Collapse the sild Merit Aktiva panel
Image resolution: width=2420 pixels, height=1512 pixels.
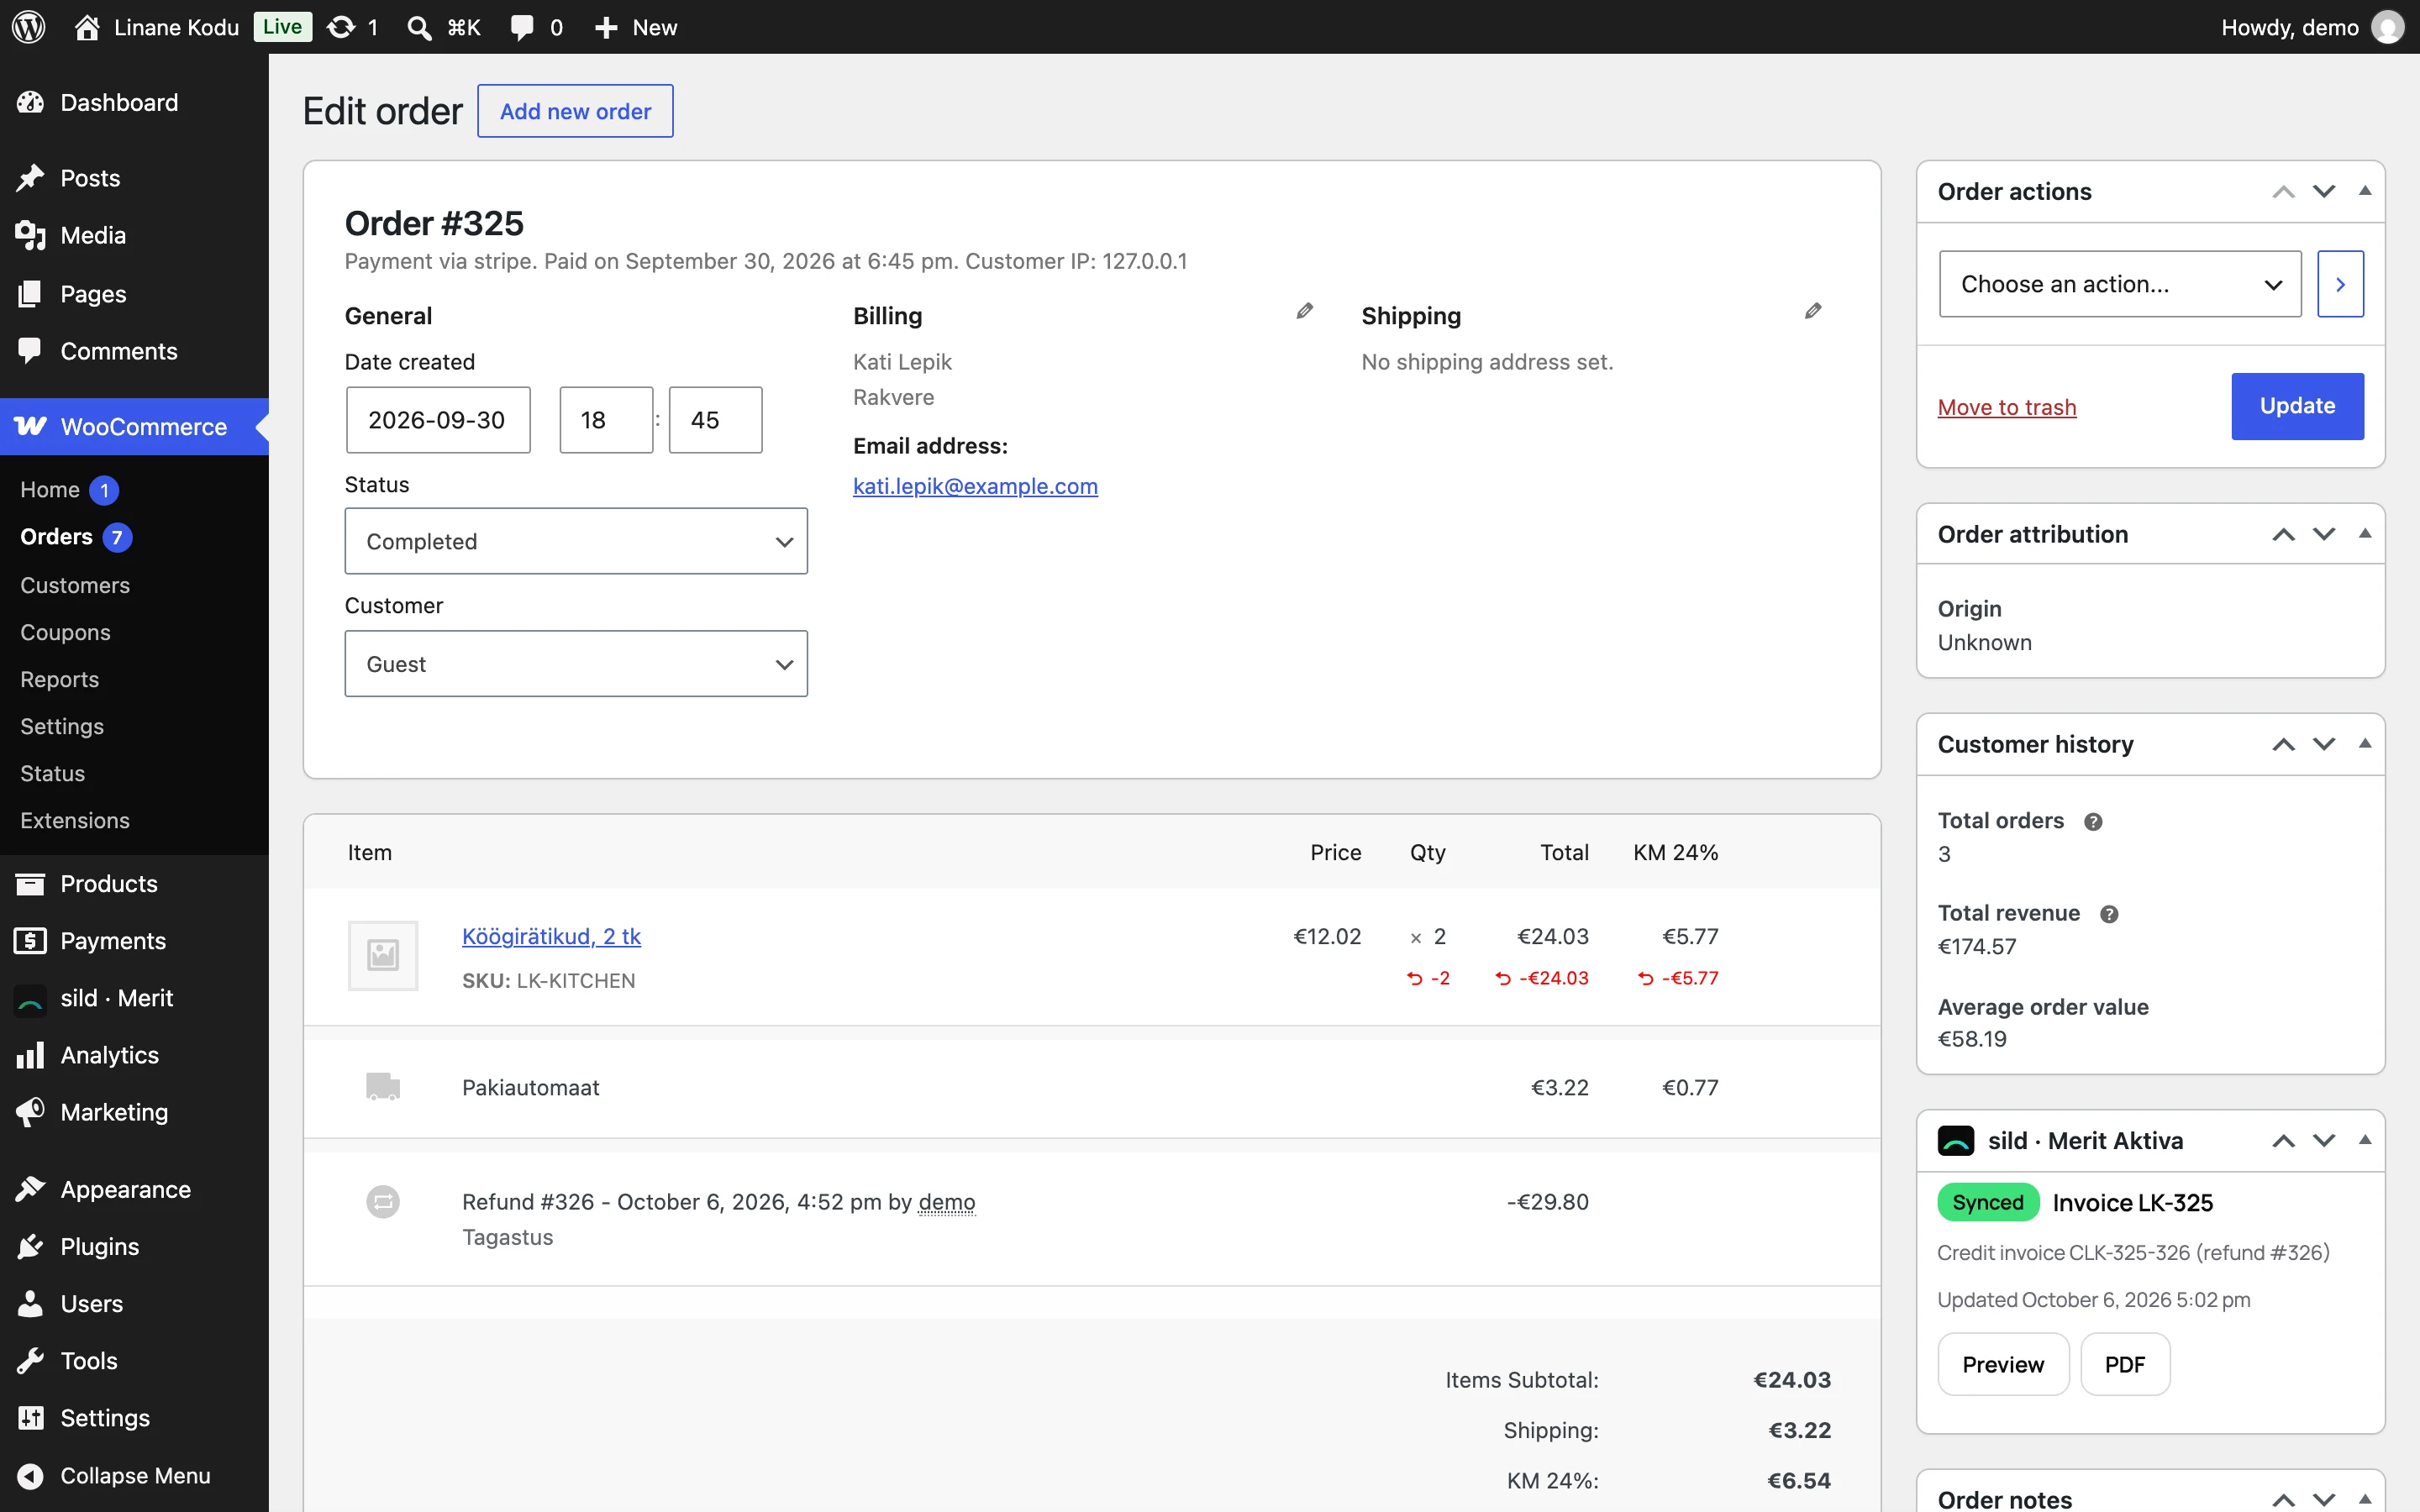pos(2365,1141)
